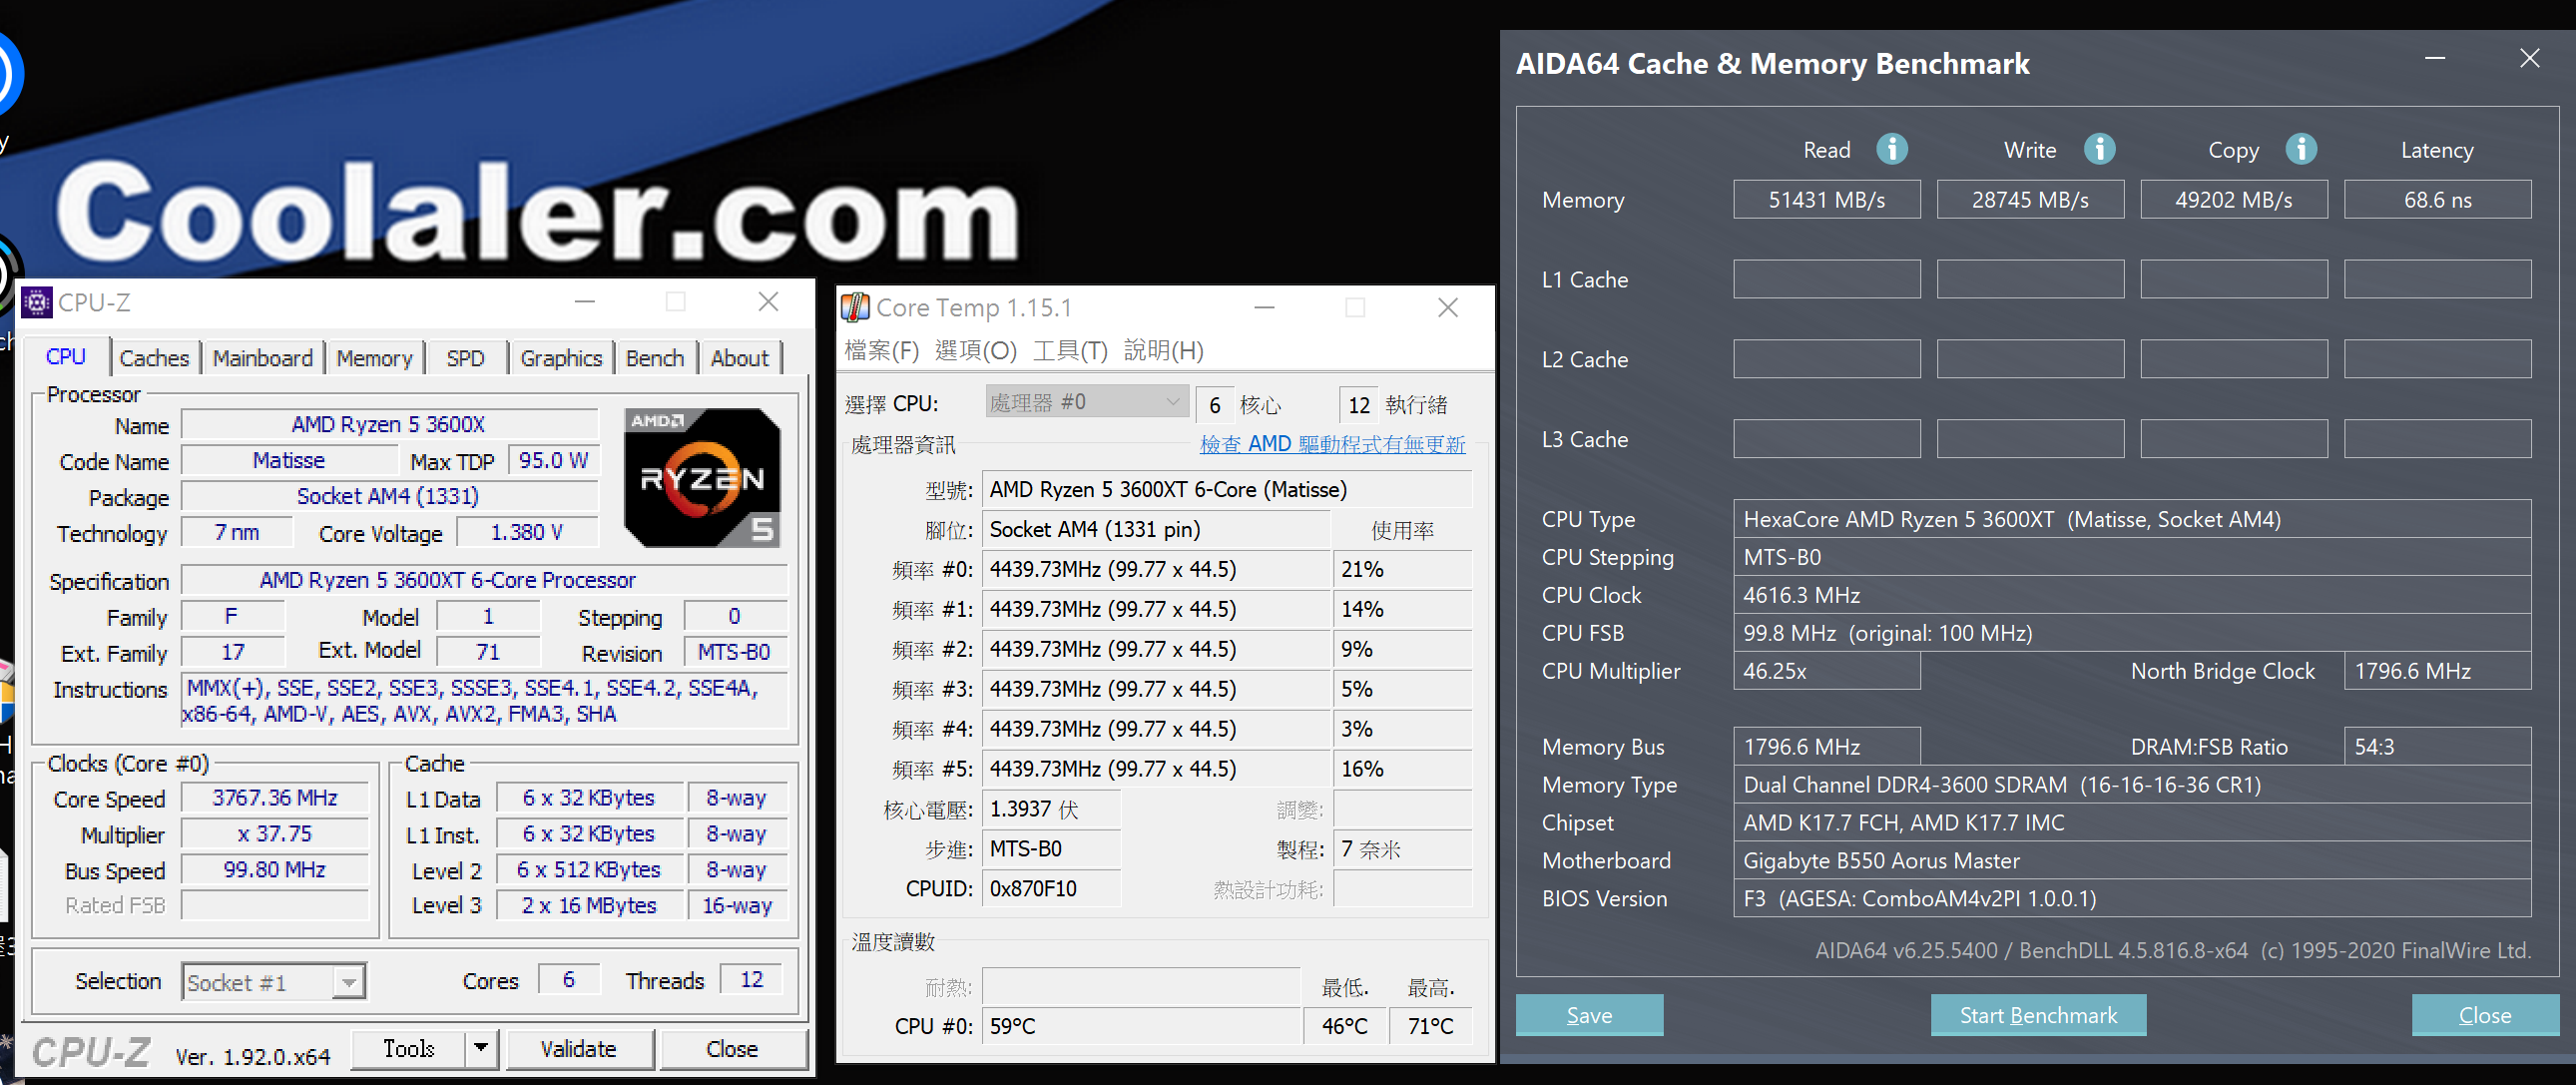
Task: Click the Memory Read result field
Action: [x=1826, y=200]
